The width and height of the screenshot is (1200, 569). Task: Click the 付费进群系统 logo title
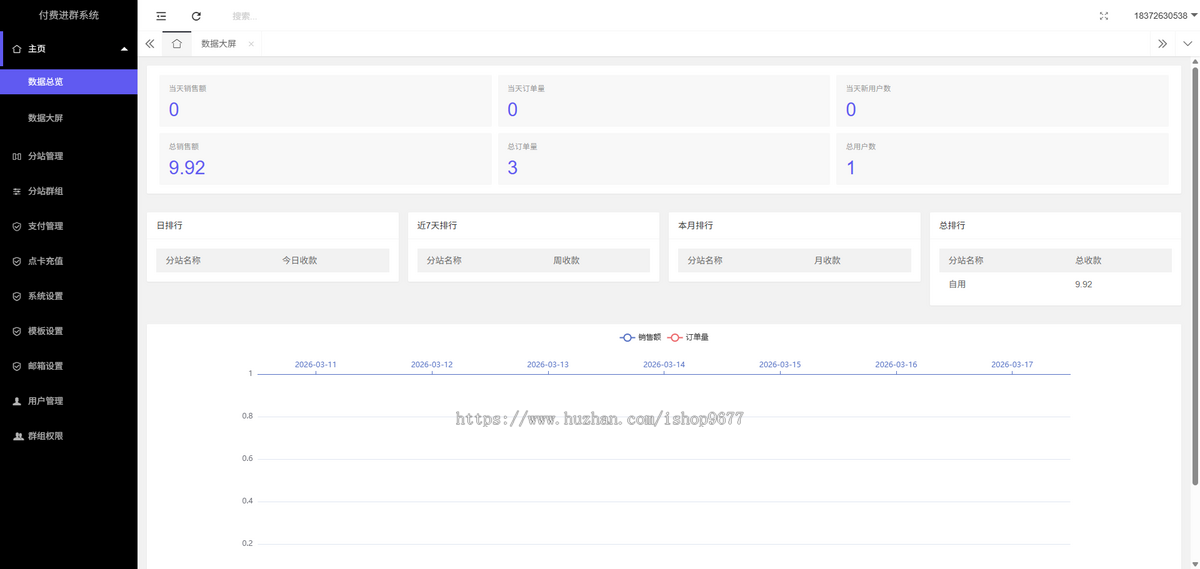(69, 15)
